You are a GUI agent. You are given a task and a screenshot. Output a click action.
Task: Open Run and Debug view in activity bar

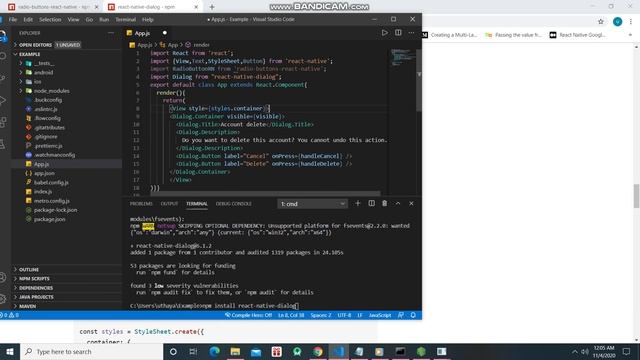(x=3, y=100)
